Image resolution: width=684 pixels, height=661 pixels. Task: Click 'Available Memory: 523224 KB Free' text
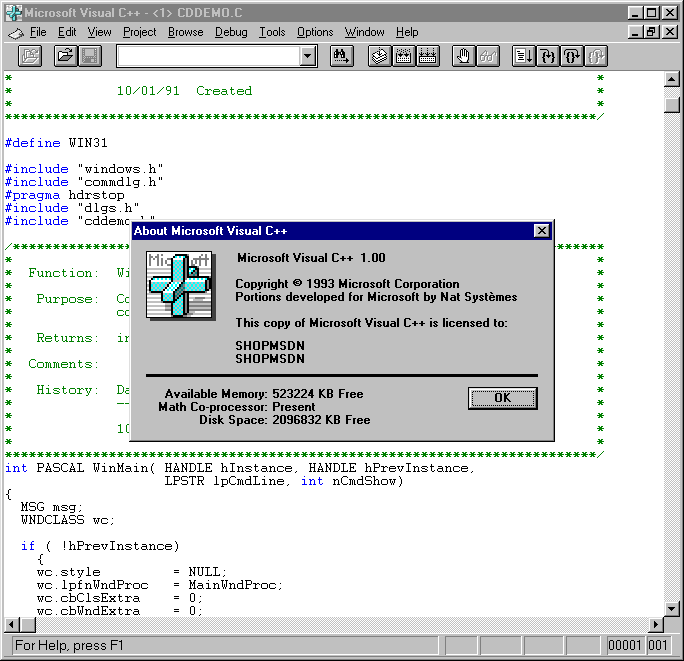(x=264, y=394)
